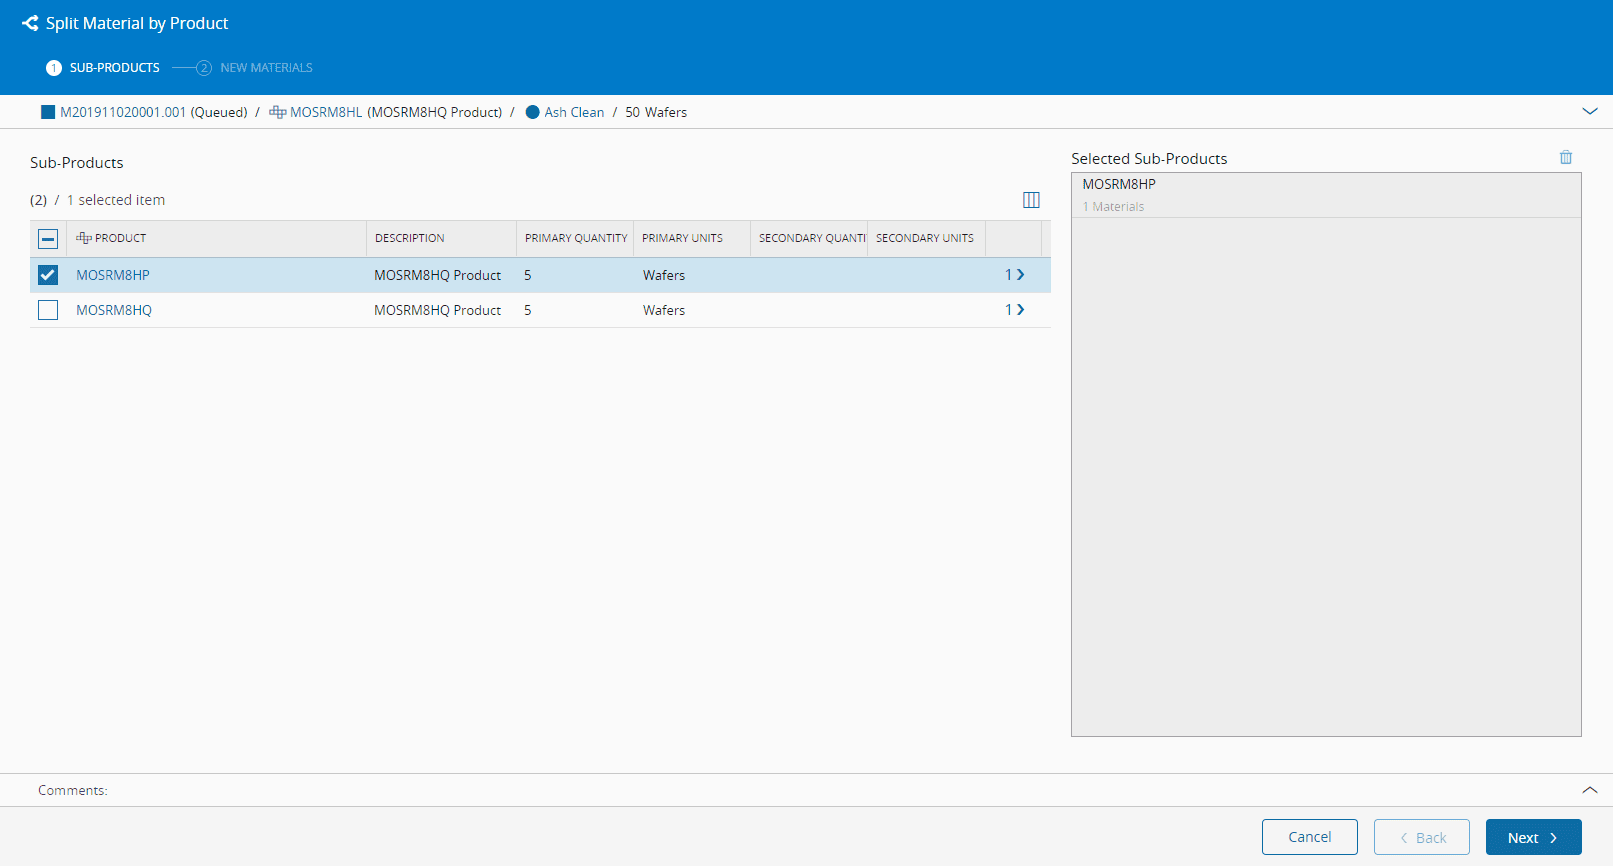The height and width of the screenshot is (866, 1613).
Task: Uncheck the MOSRM8HP row checkbox
Action: point(48,275)
